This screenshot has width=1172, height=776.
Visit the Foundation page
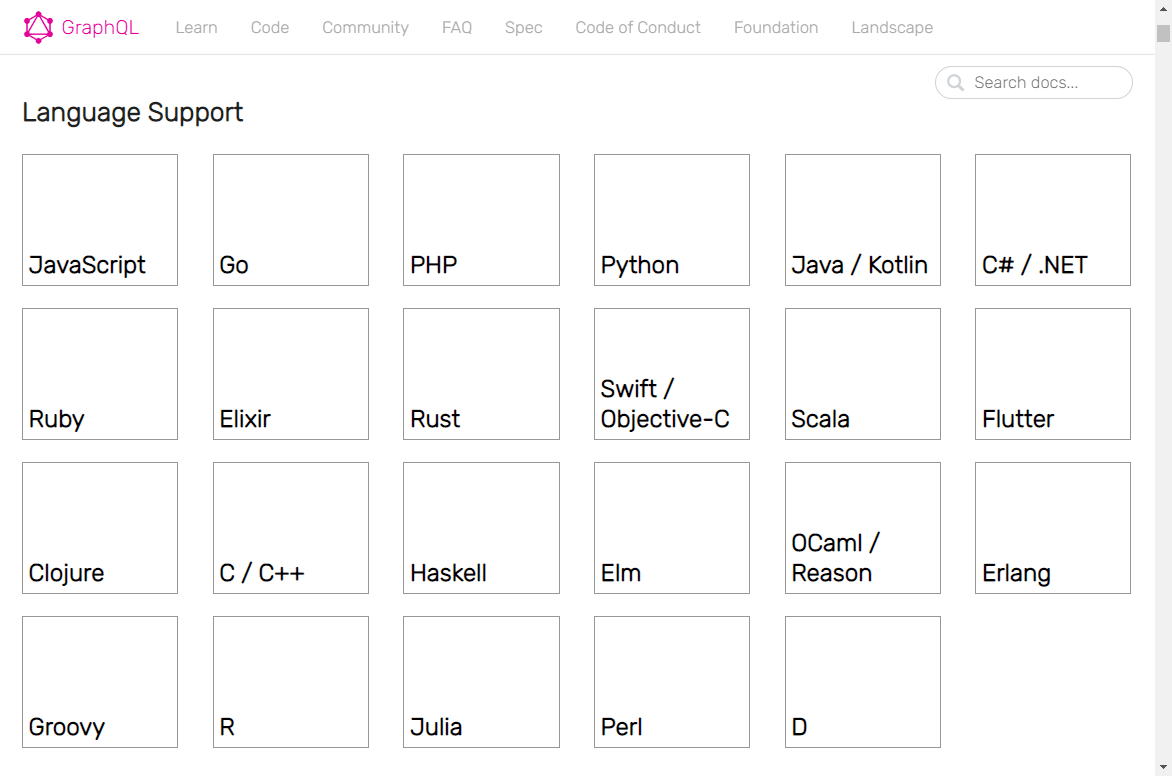pyautogui.click(x=776, y=27)
